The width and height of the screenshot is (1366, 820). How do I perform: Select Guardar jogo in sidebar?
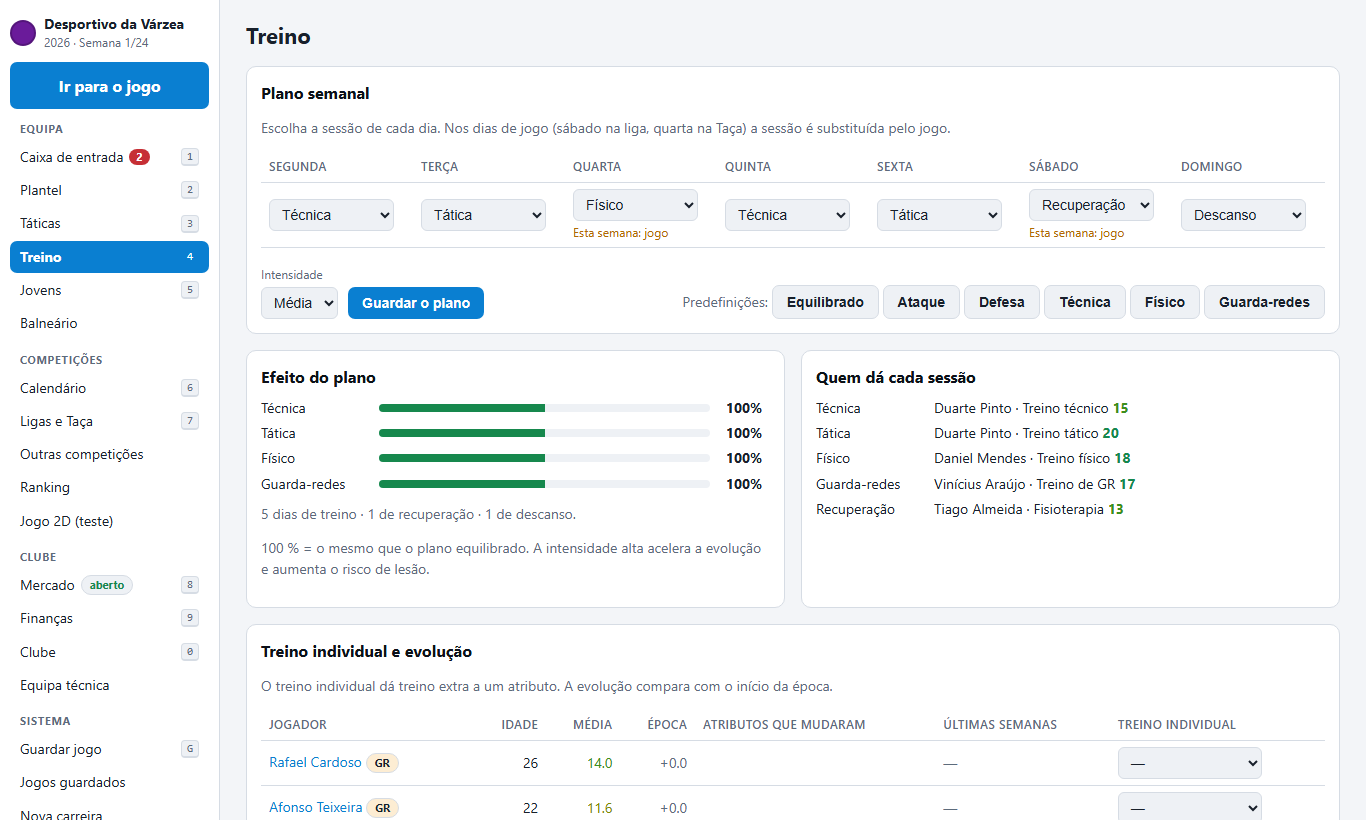pos(109,749)
